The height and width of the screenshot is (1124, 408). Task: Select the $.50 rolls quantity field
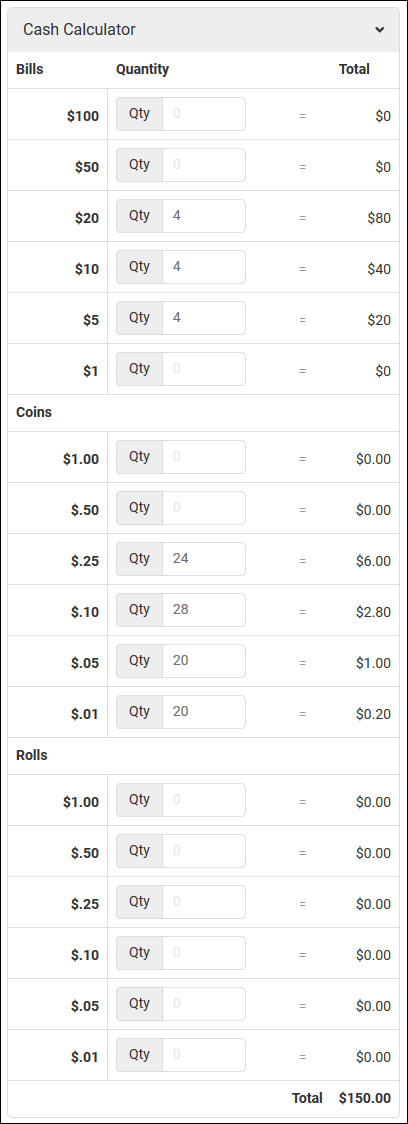[x=204, y=850]
